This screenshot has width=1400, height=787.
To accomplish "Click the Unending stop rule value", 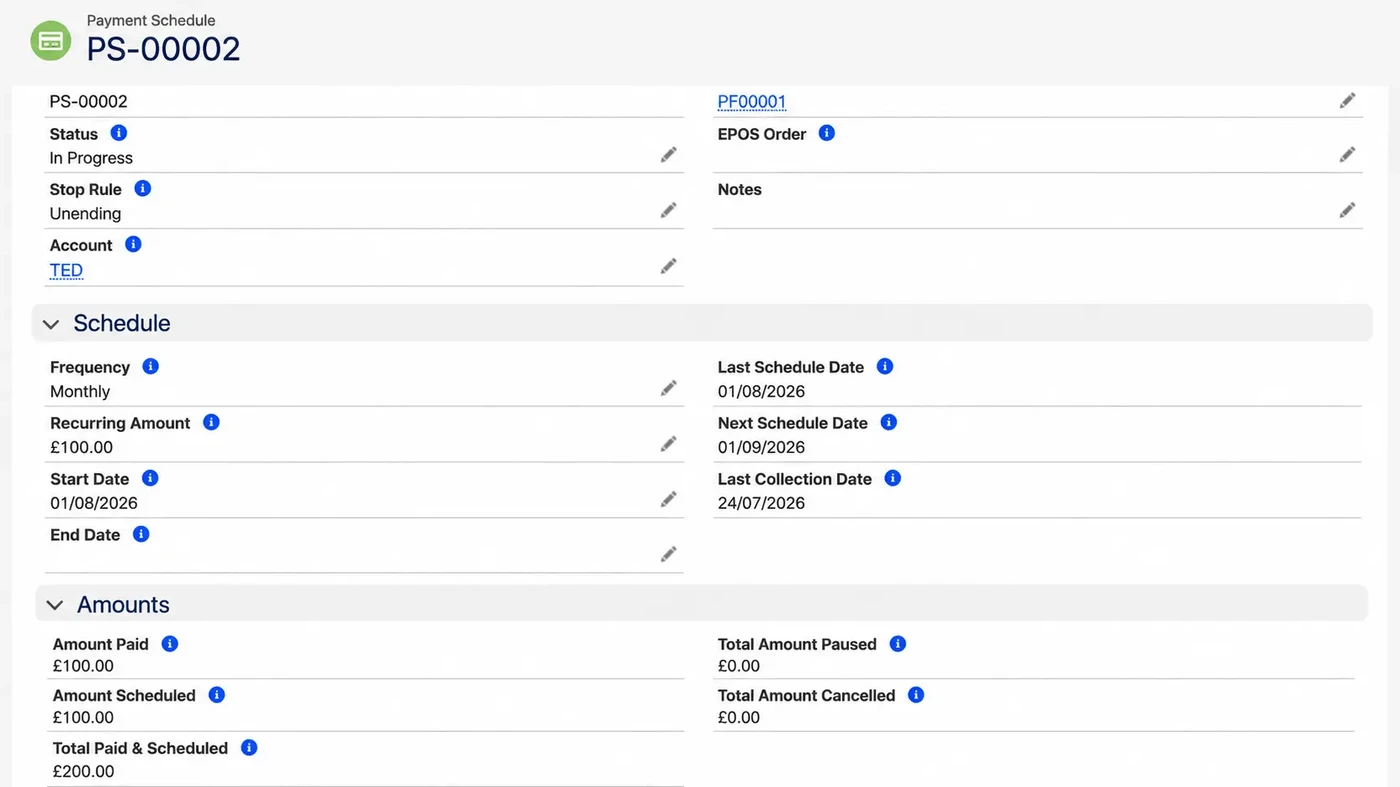I will [85, 214].
